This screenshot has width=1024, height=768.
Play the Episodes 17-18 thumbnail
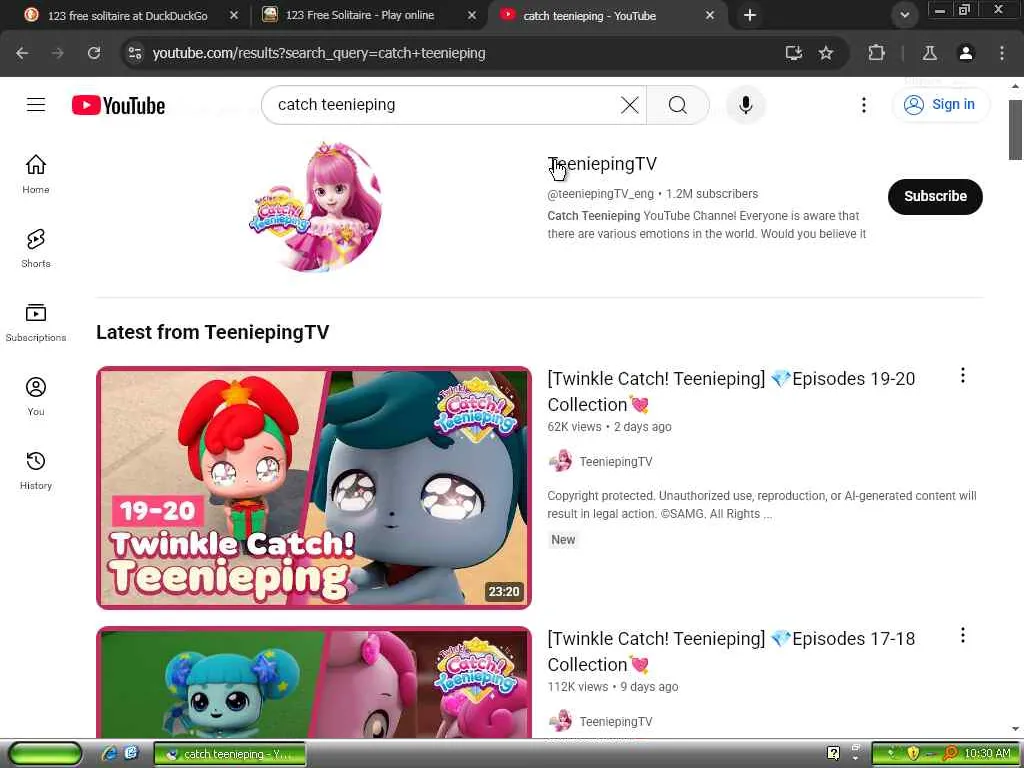[x=314, y=682]
